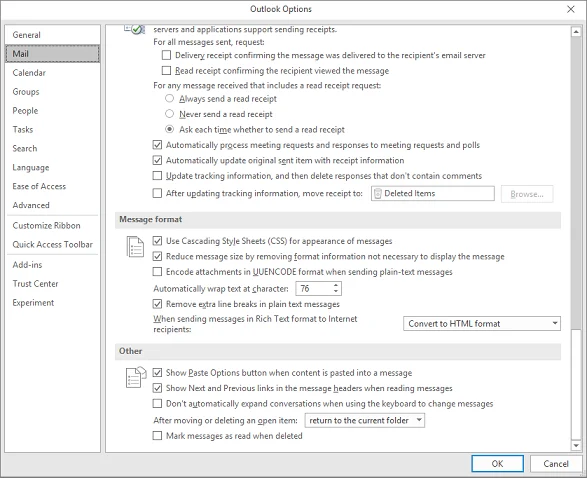The width and height of the screenshot is (587, 478).
Task: Open Search options category
Action: click(53, 148)
